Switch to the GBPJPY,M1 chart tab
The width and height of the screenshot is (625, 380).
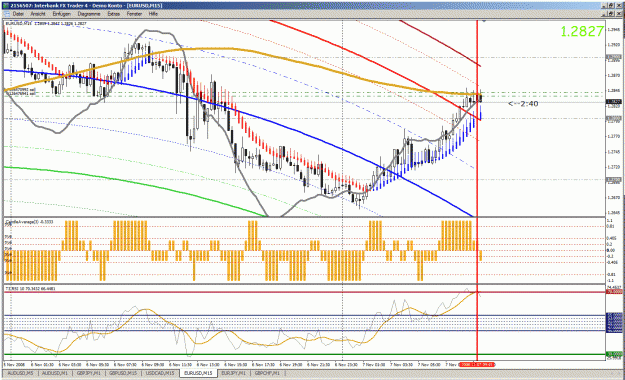click(x=89, y=373)
